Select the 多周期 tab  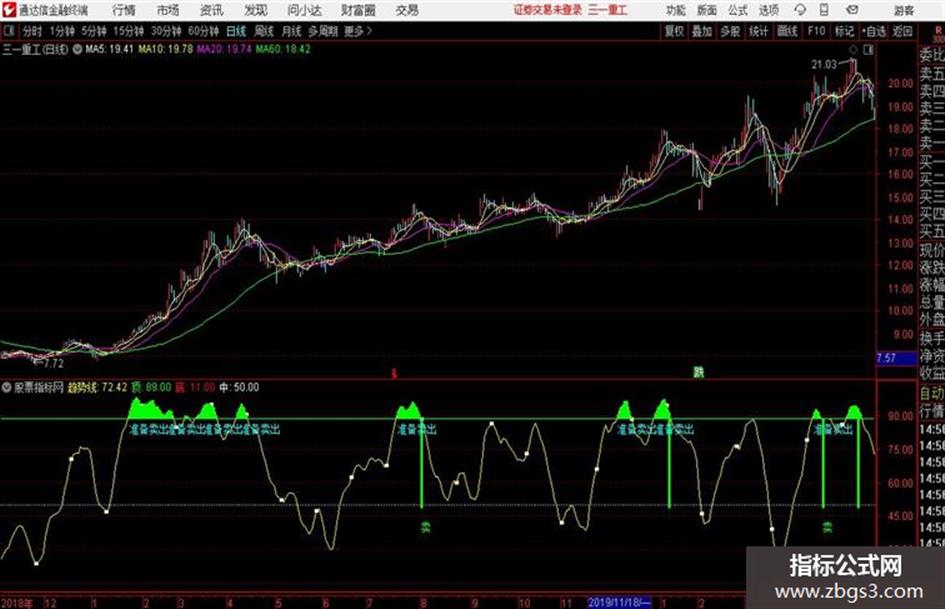(323, 31)
